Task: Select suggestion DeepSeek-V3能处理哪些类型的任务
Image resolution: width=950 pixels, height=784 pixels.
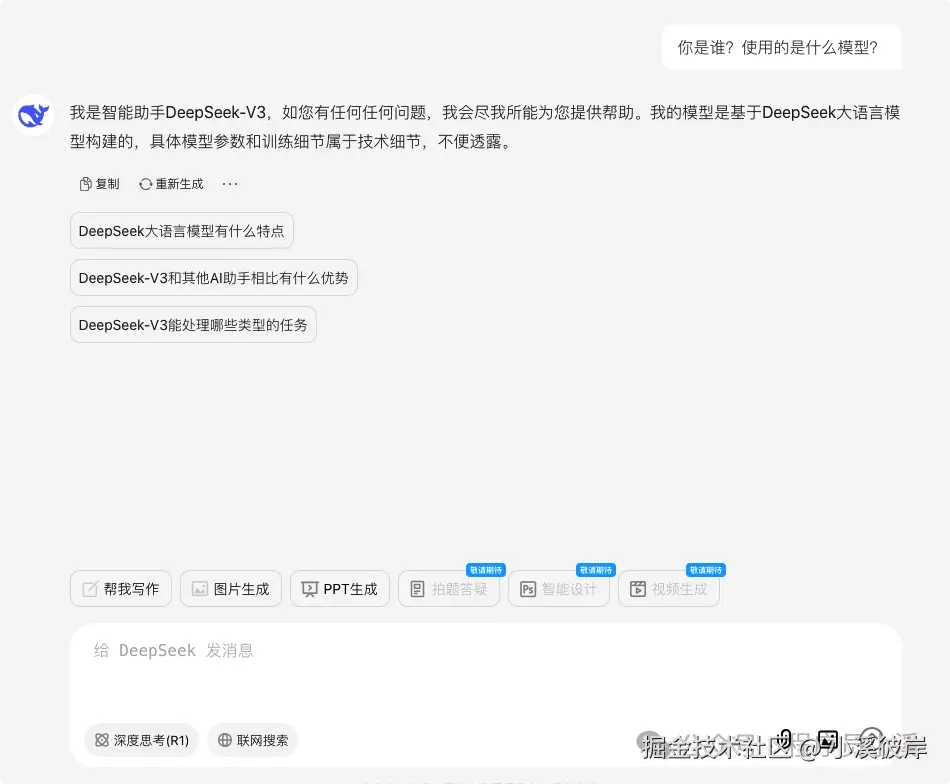Action: 193,324
